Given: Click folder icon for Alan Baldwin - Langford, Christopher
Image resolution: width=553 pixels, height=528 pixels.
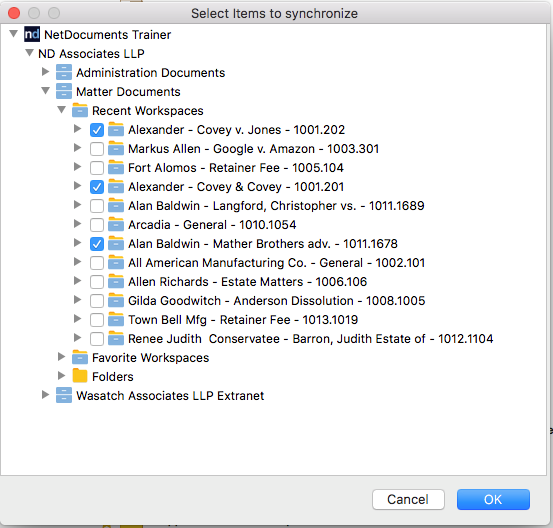Looking at the screenshot, I should pos(116,205).
